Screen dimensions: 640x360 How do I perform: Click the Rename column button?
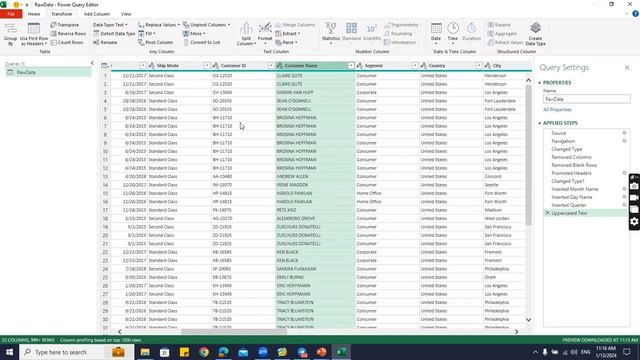click(105, 42)
